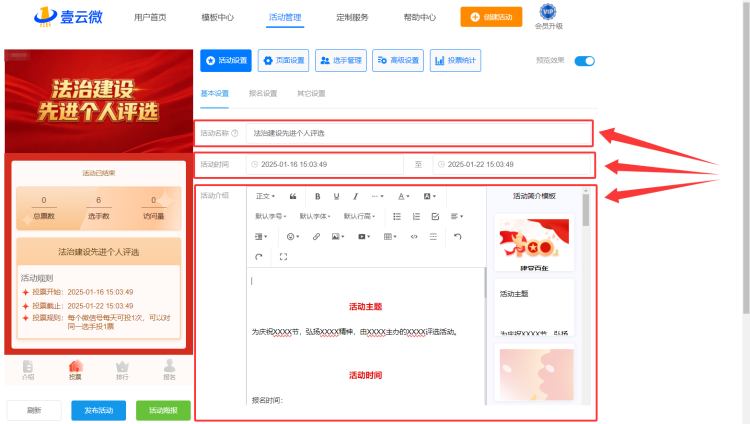
Task: Go to 活动管理 in top navigation
Action: (x=285, y=17)
